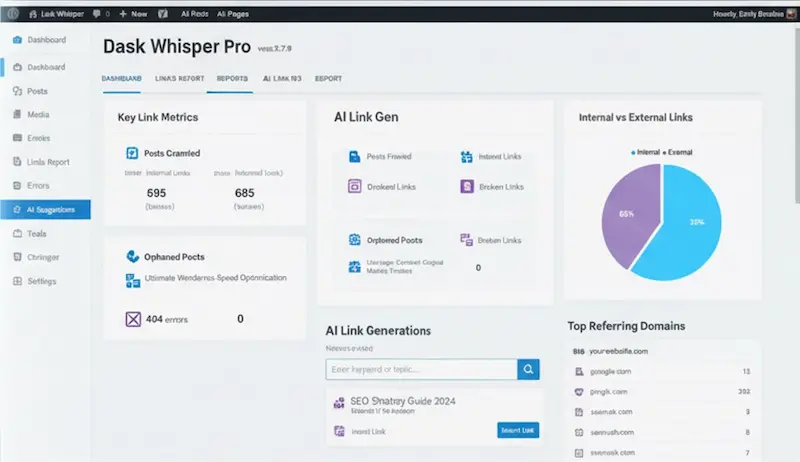Click the Orphaned Posts icon in Key Metrics

[133, 256]
